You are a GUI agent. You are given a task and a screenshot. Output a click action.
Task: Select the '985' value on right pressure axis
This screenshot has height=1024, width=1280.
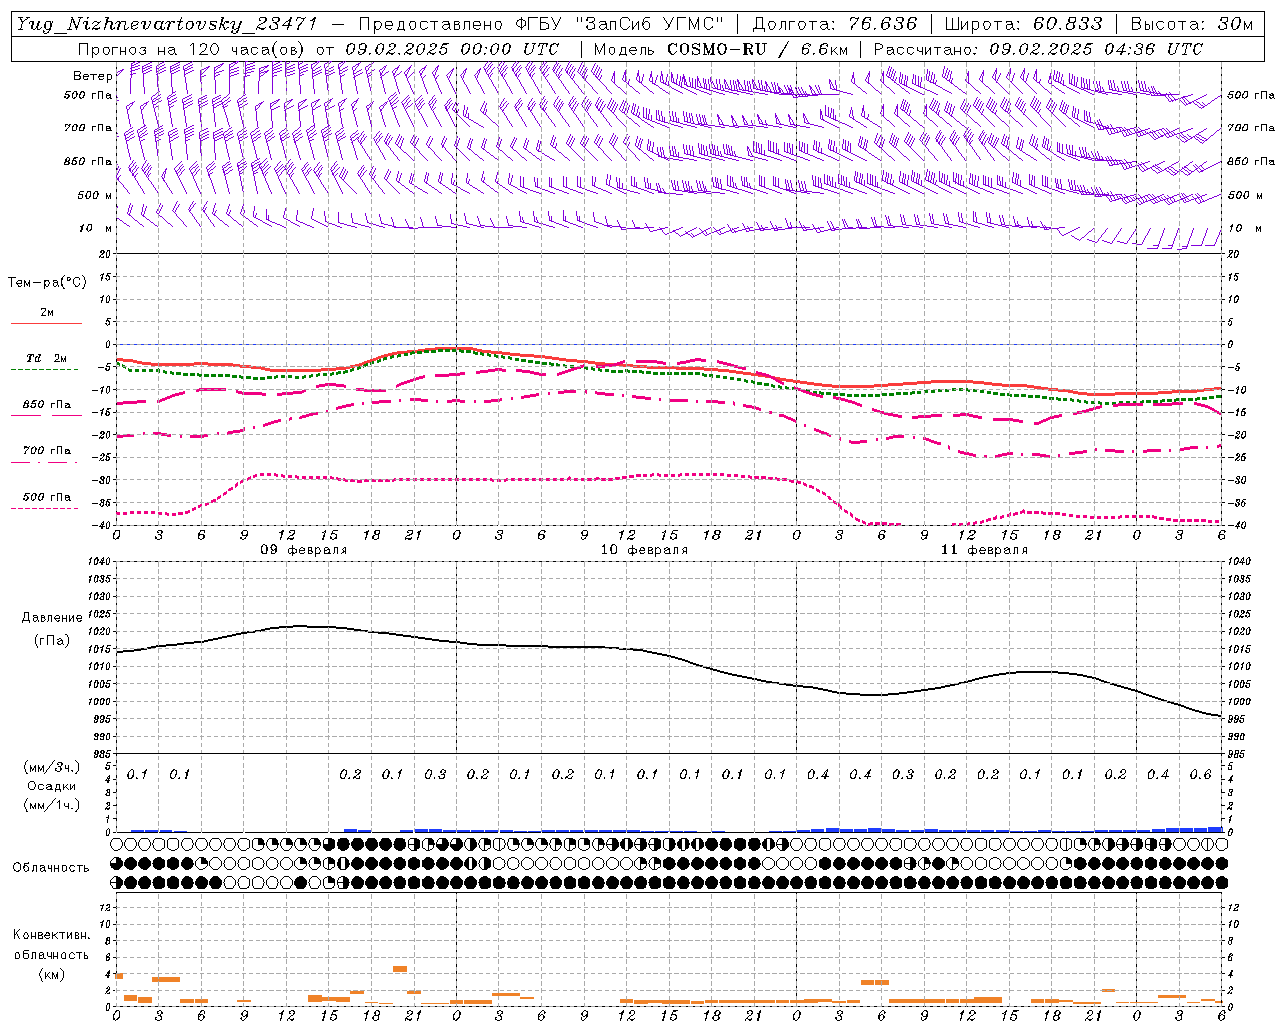(1238, 754)
